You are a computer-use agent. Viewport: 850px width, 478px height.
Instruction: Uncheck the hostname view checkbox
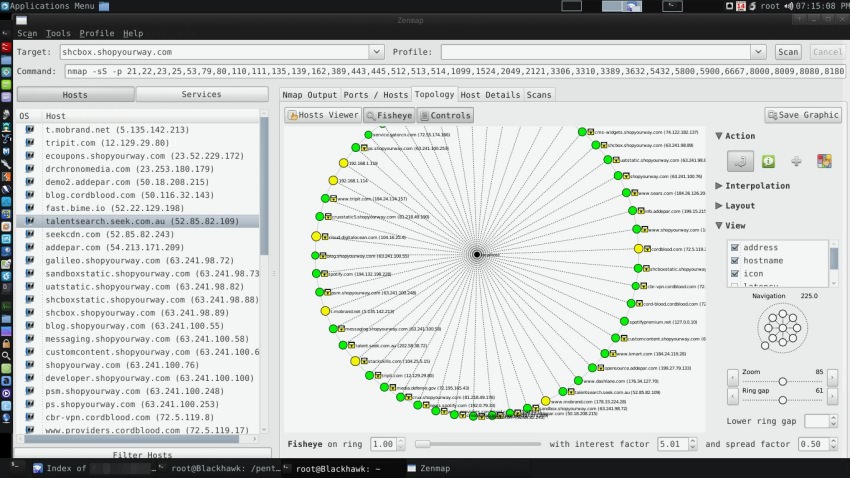coord(735,261)
